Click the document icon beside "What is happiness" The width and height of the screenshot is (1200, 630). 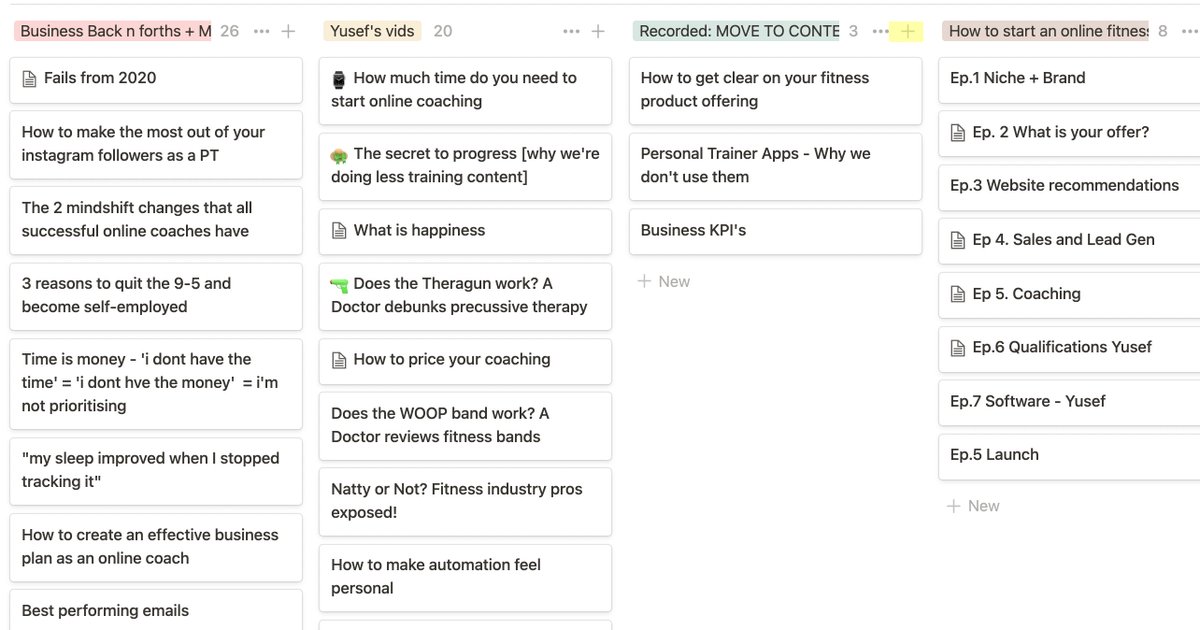pos(339,231)
